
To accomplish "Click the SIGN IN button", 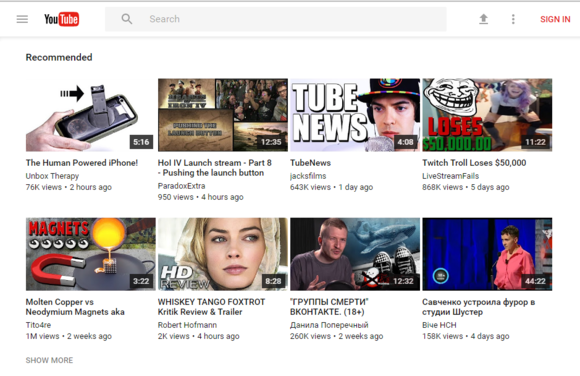I will point(555,19).
